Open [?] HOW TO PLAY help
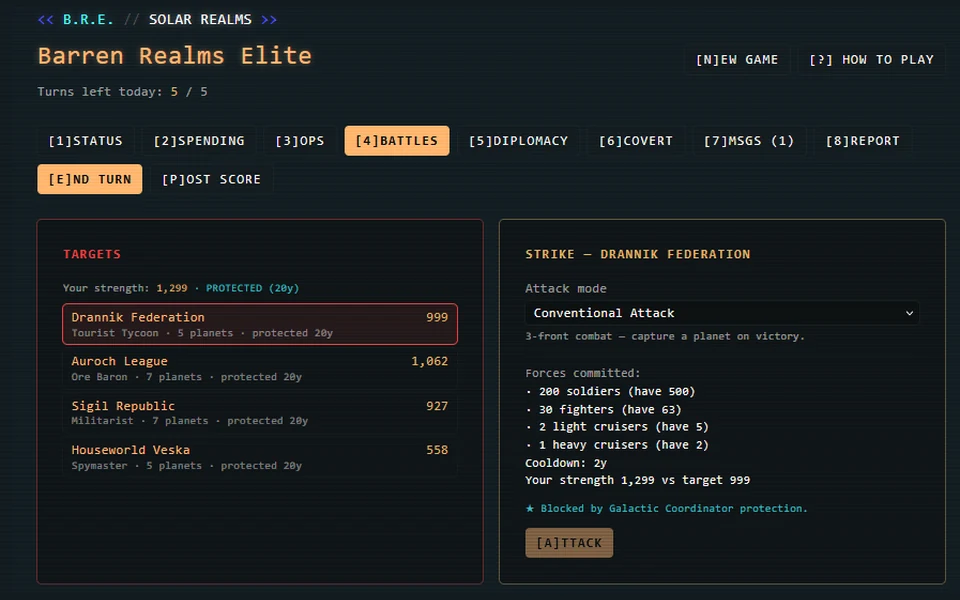 click(871, 59)
